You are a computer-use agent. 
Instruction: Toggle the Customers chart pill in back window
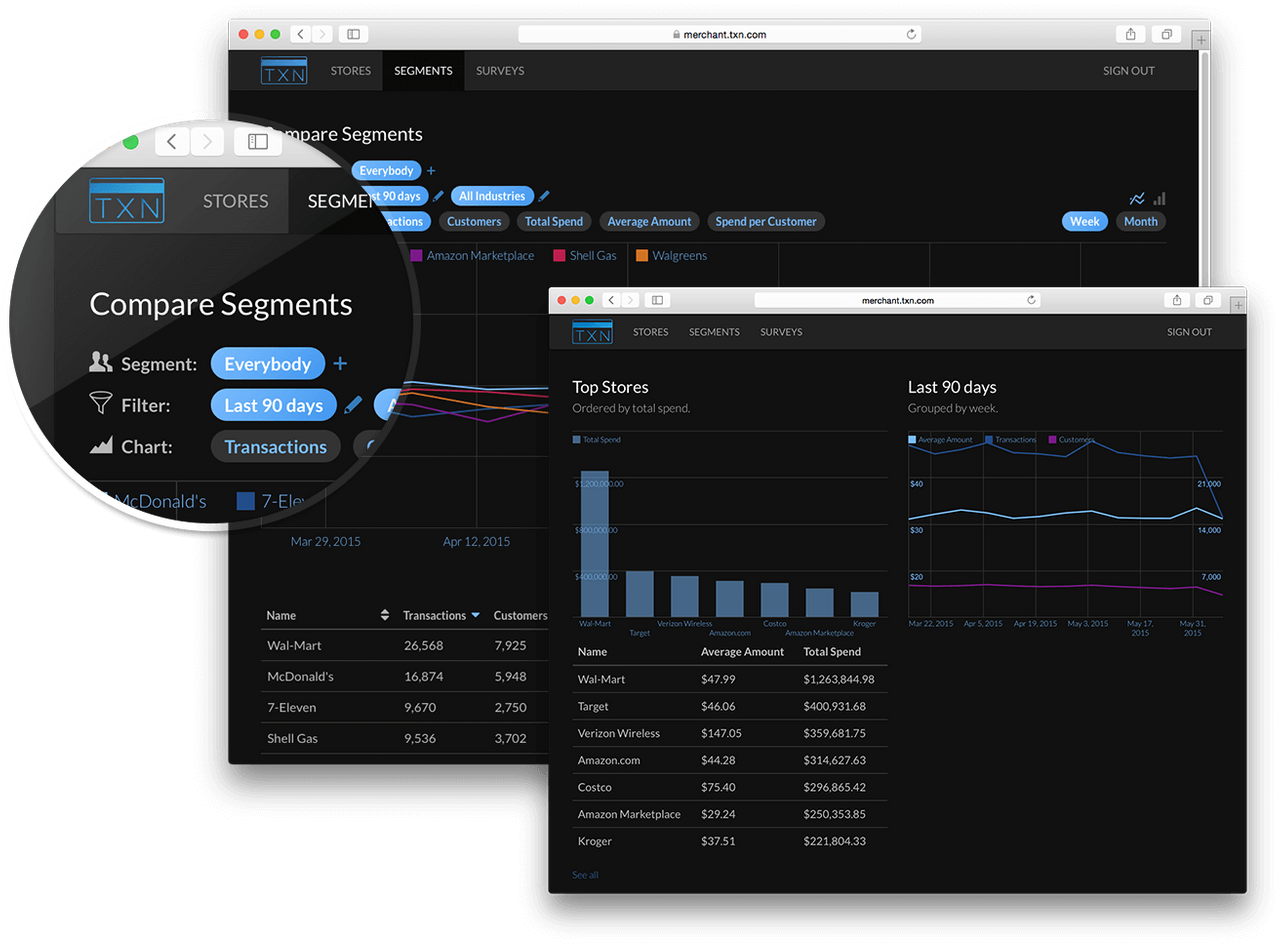tap(474, 222)
